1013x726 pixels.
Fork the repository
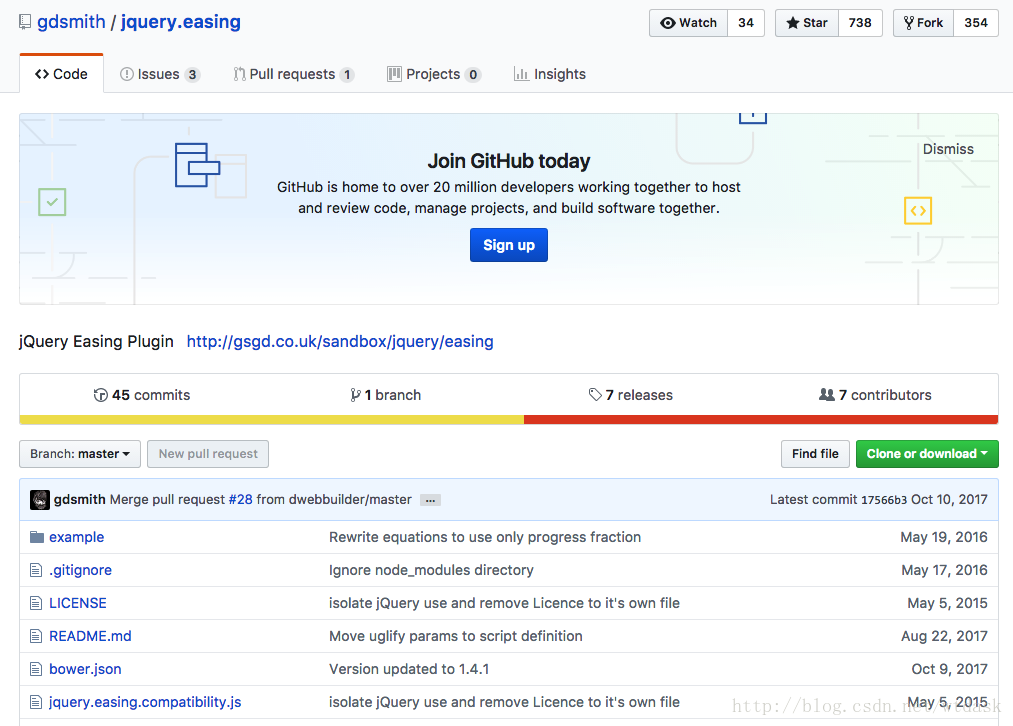924,23
